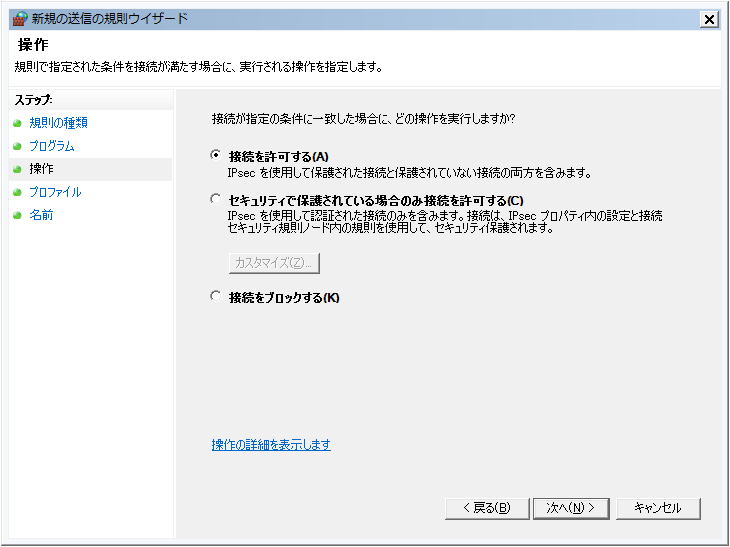The width and height of the screenshot is (730, 547).
Task: Jump to 名前 step
Action: click(x=41, y=215)
